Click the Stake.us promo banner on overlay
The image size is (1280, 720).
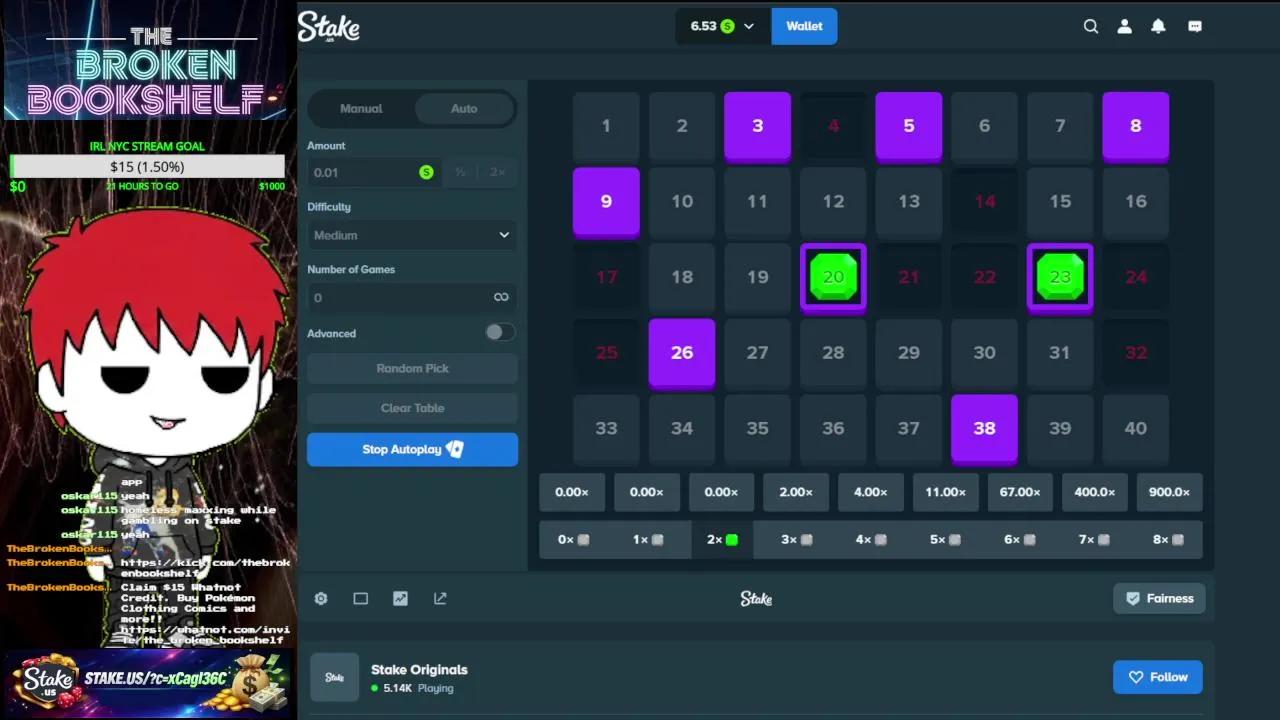click(147, 683)
